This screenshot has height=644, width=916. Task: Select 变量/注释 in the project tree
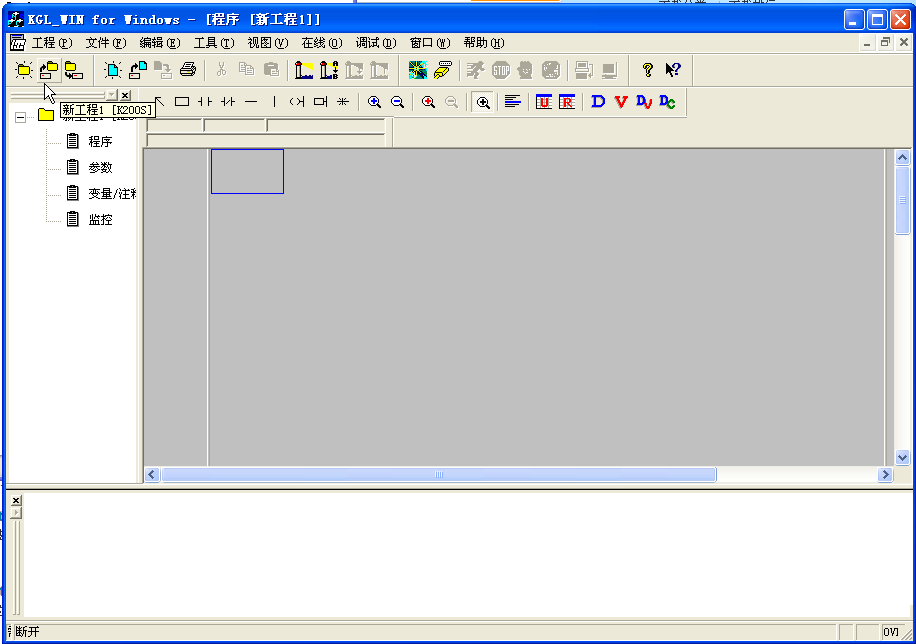112,193
